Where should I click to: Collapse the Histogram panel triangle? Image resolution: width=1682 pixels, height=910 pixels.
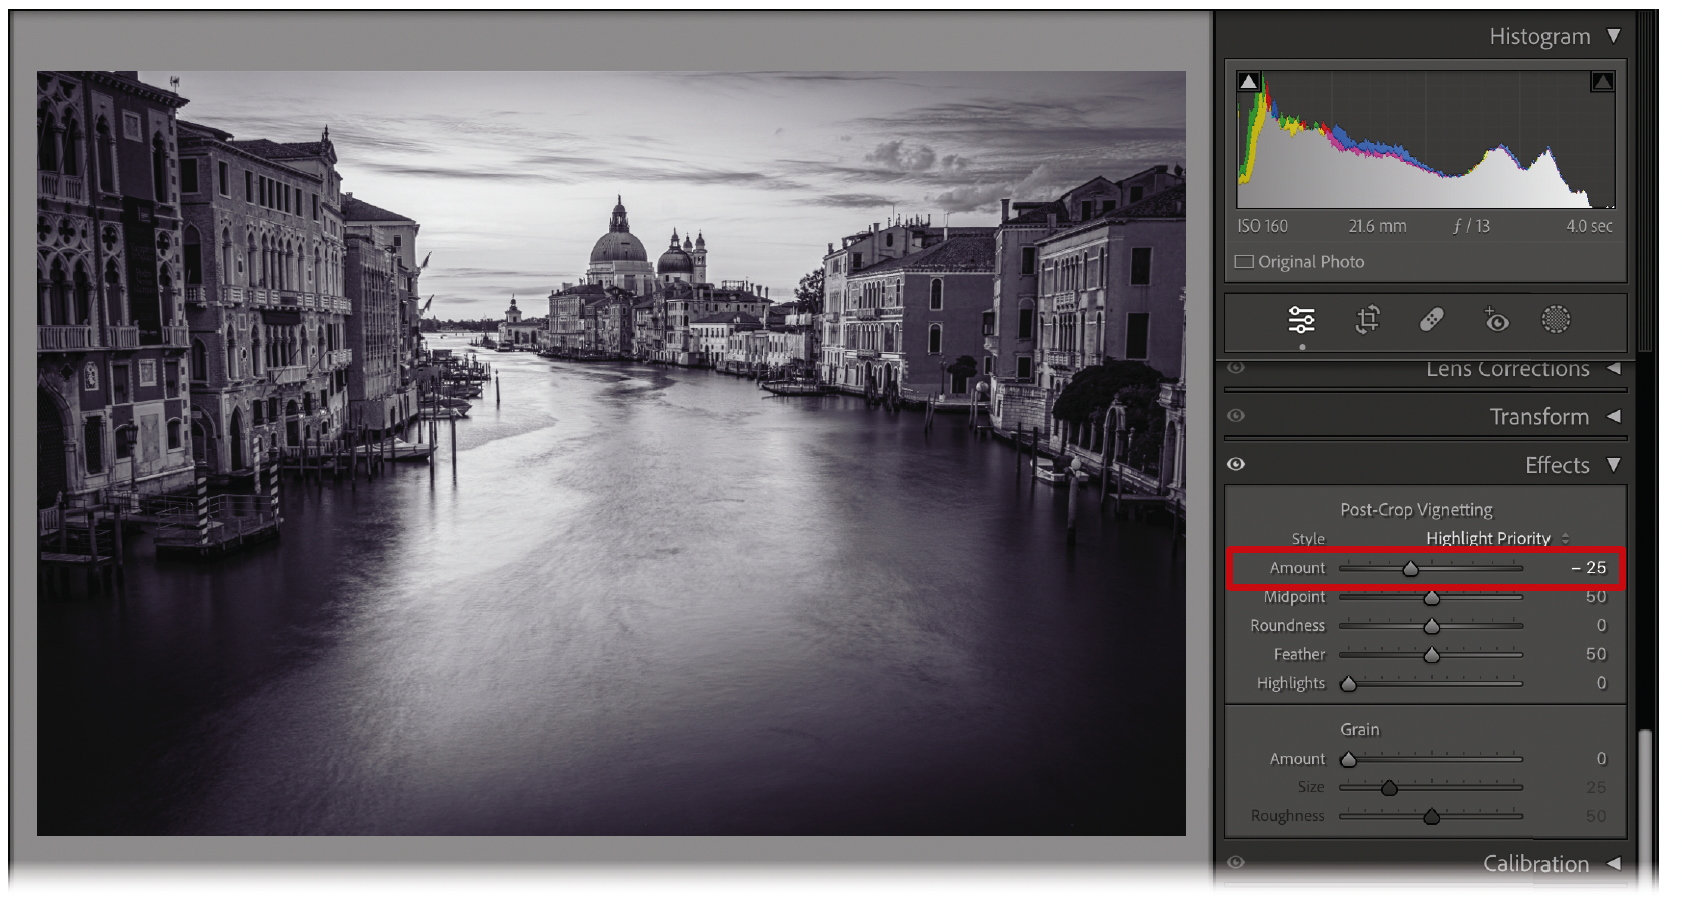[x=1613, y=36]
